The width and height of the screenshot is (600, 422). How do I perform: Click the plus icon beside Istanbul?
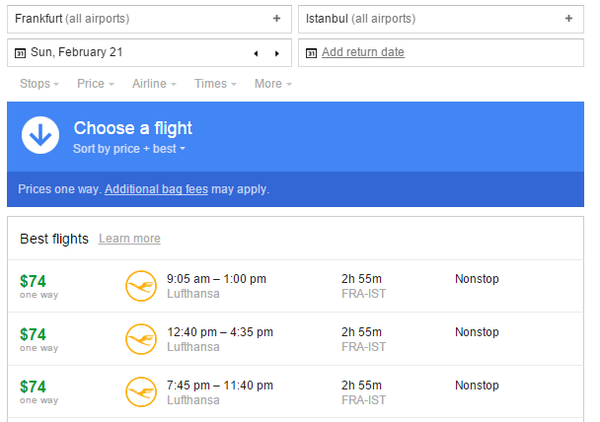coord(568,19)
